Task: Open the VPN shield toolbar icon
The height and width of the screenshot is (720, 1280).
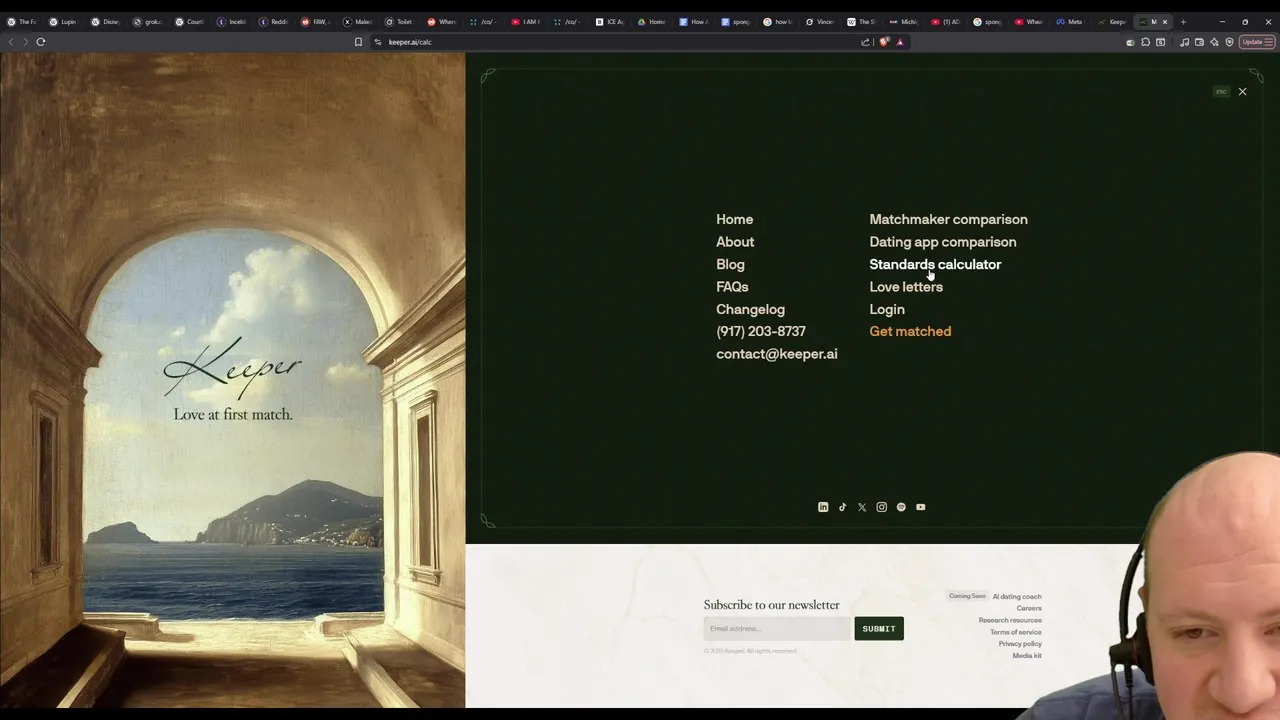Action: click(x=1229, y=42)
